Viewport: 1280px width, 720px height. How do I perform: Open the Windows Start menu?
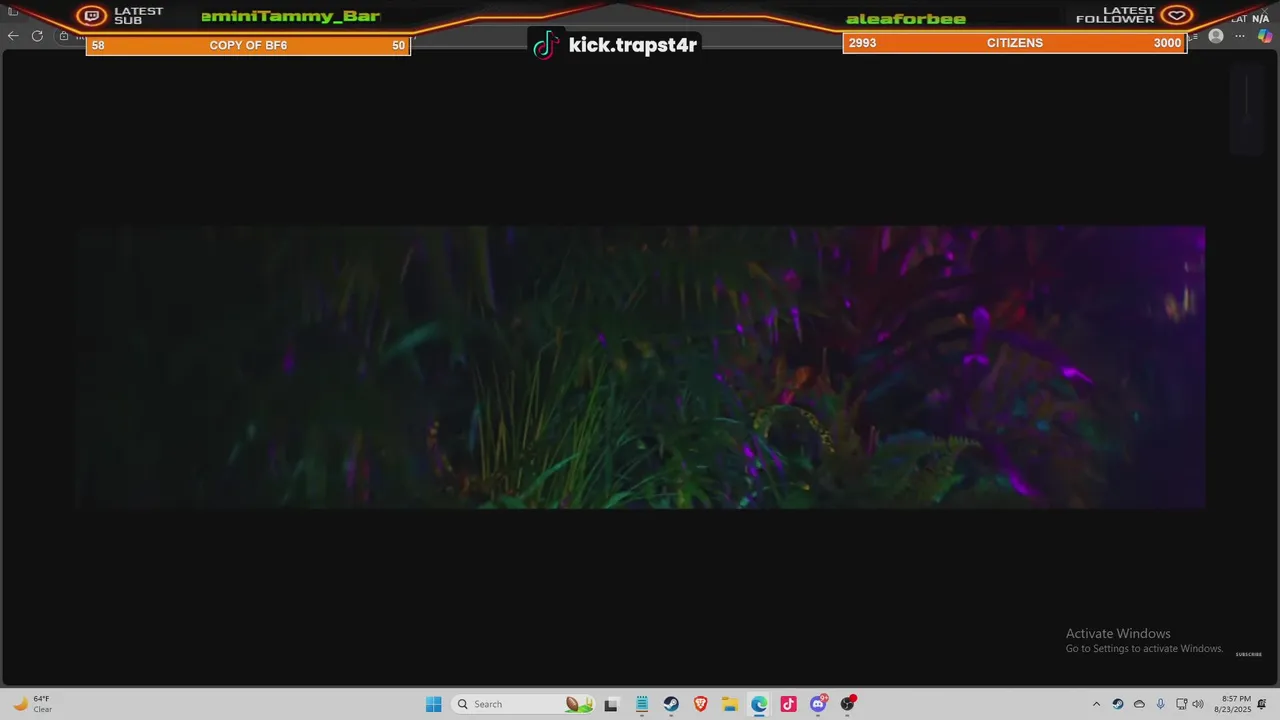(433, 704)
